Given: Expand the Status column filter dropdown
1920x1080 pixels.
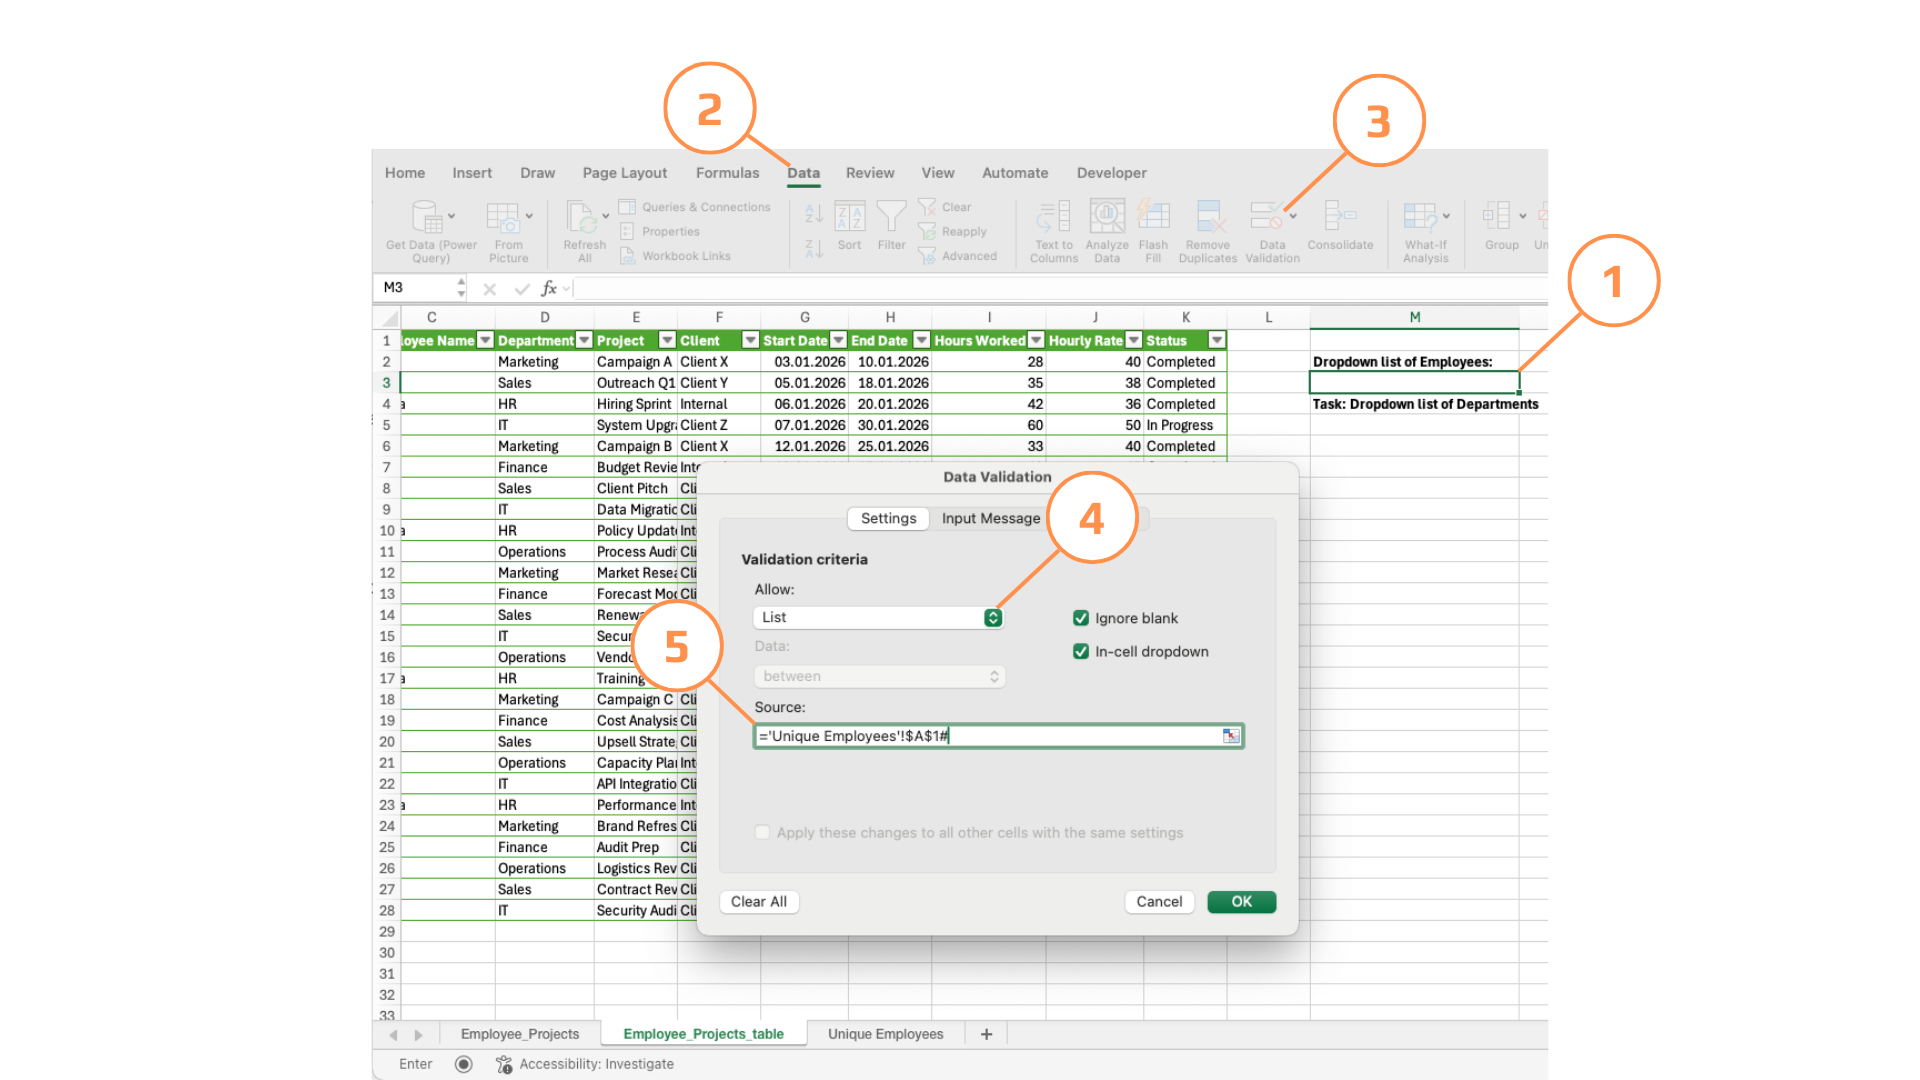Looking at the screenshot, I should 1216,341.
